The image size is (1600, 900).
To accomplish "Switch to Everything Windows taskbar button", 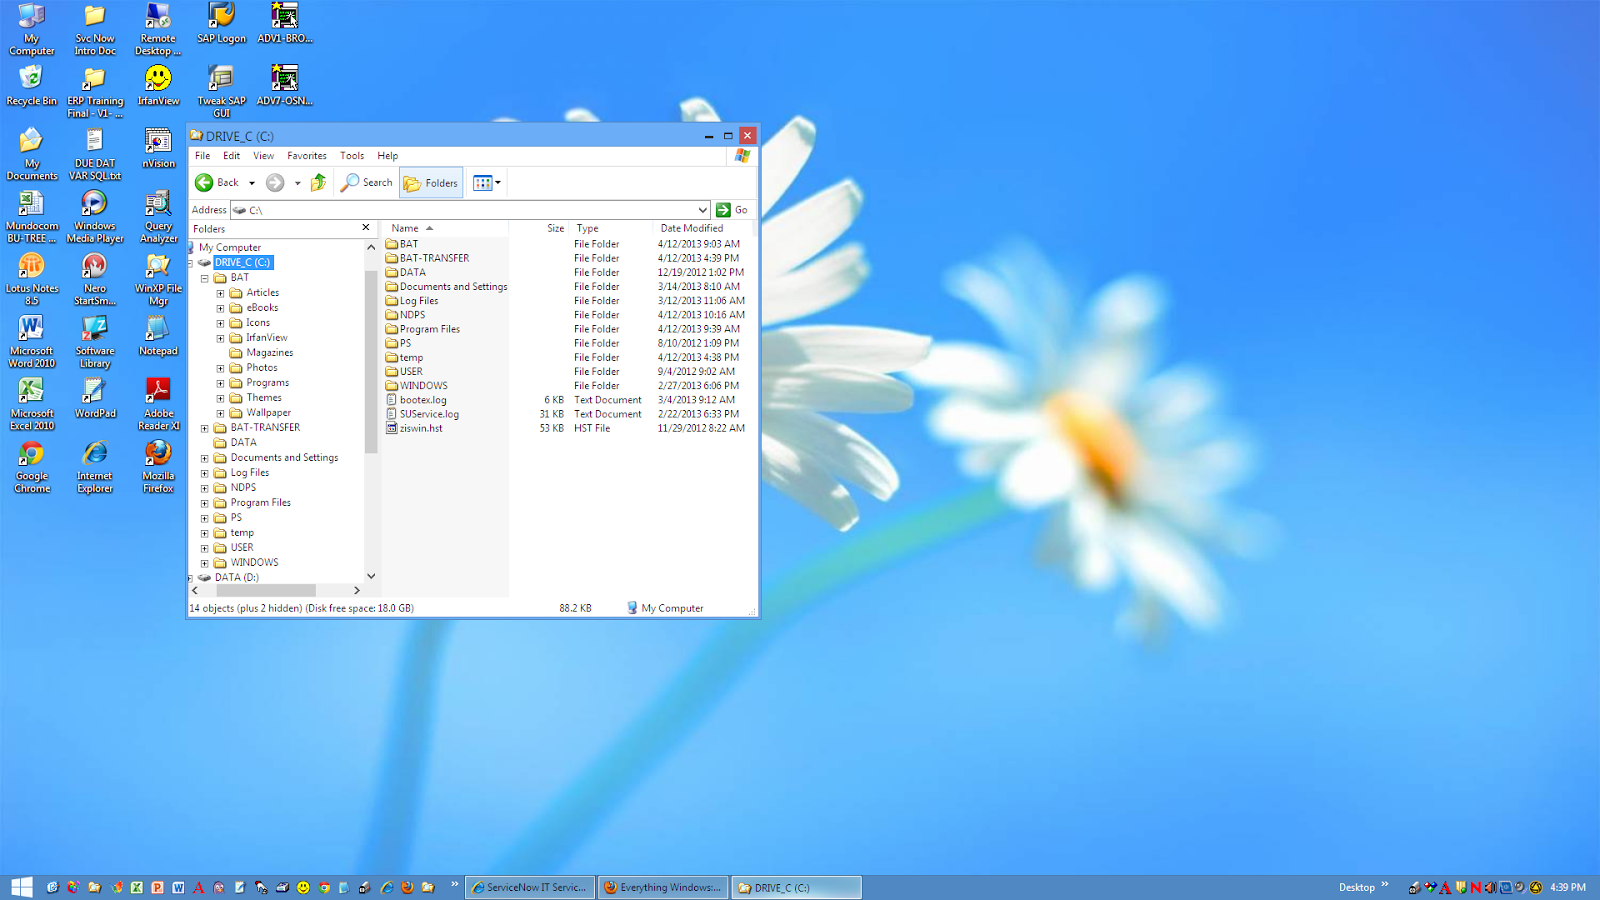I will (x=664, y=887).
